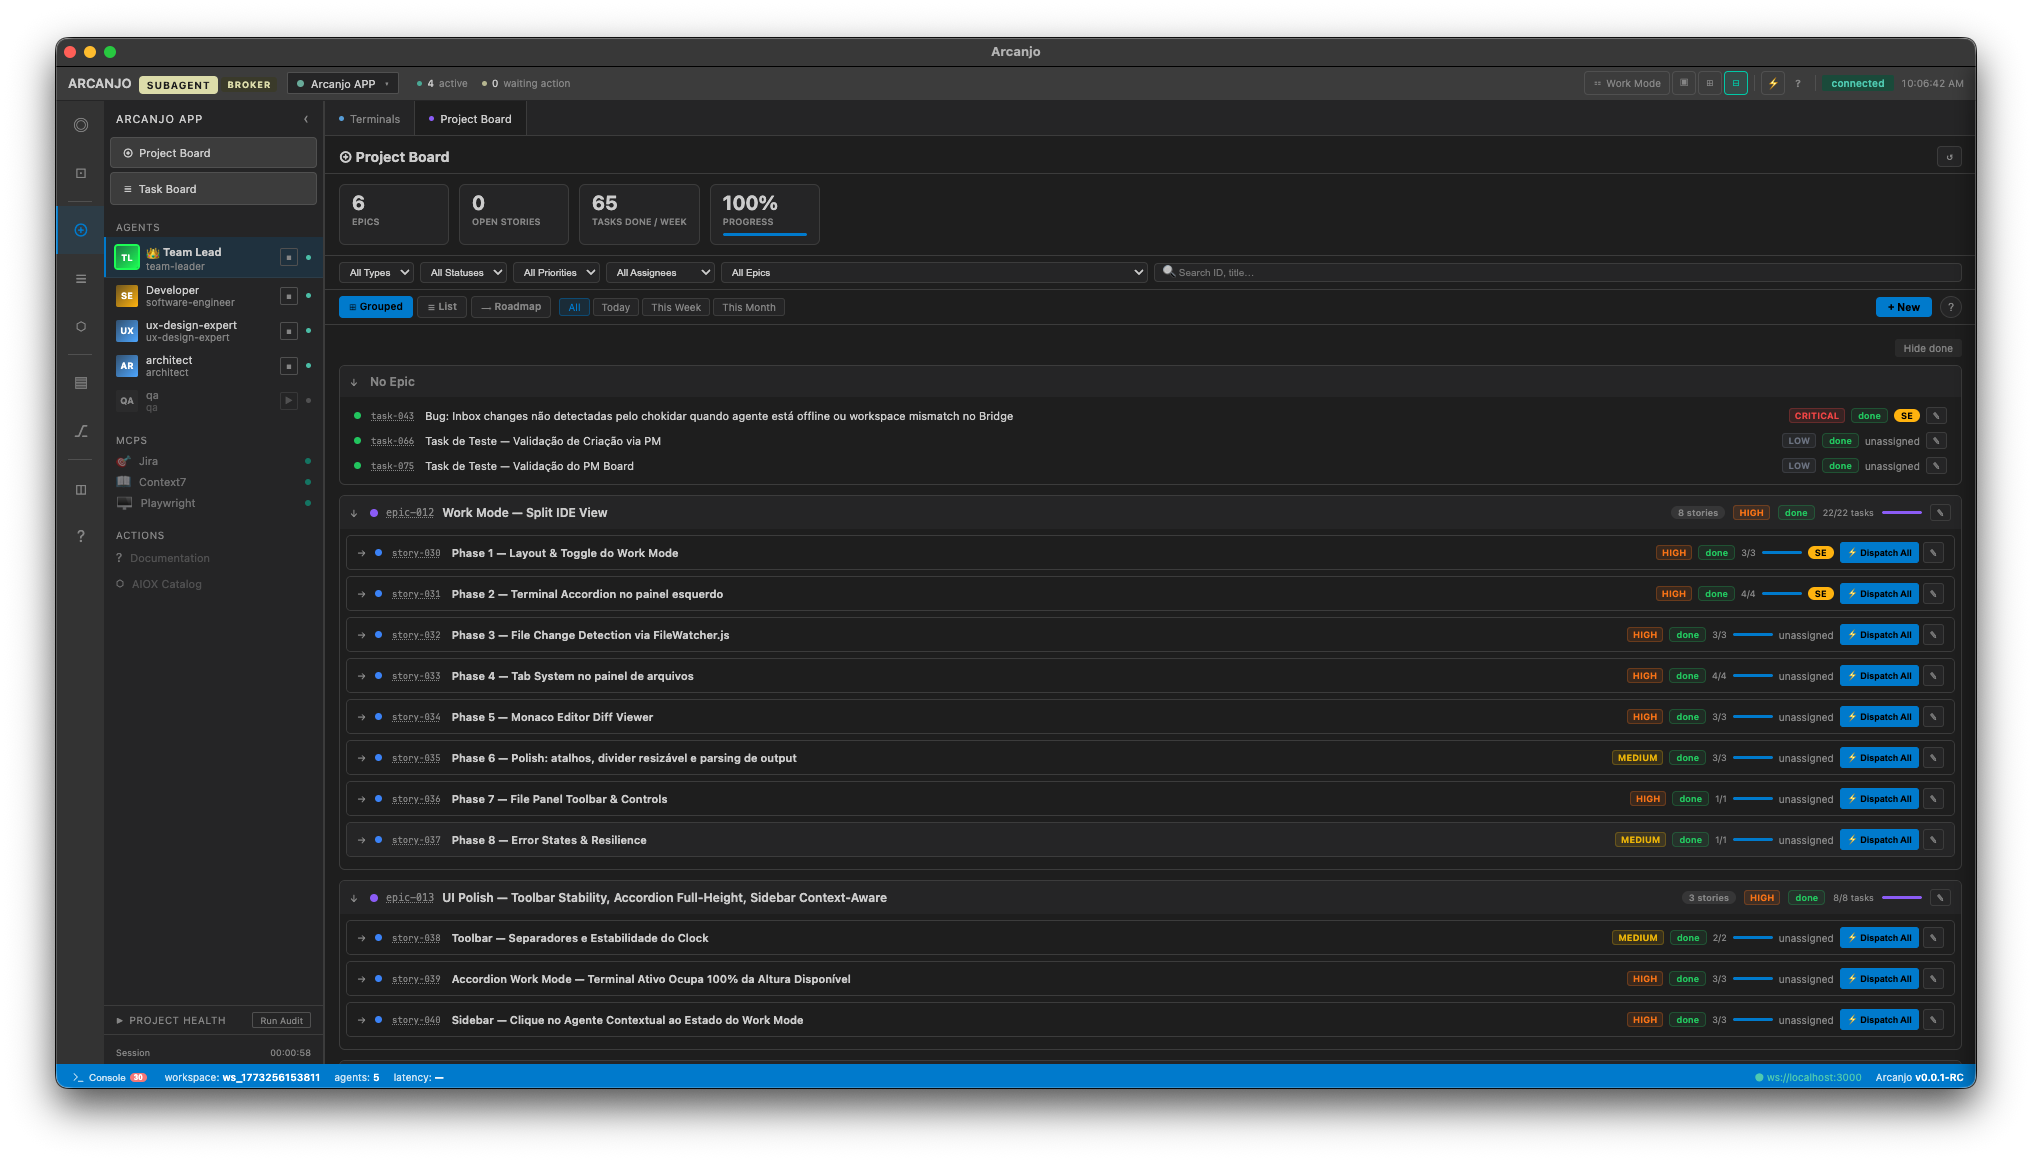The image size is (2032, 1162).
Task: Open the All Priorities dropdown
Action: point(556,272)
